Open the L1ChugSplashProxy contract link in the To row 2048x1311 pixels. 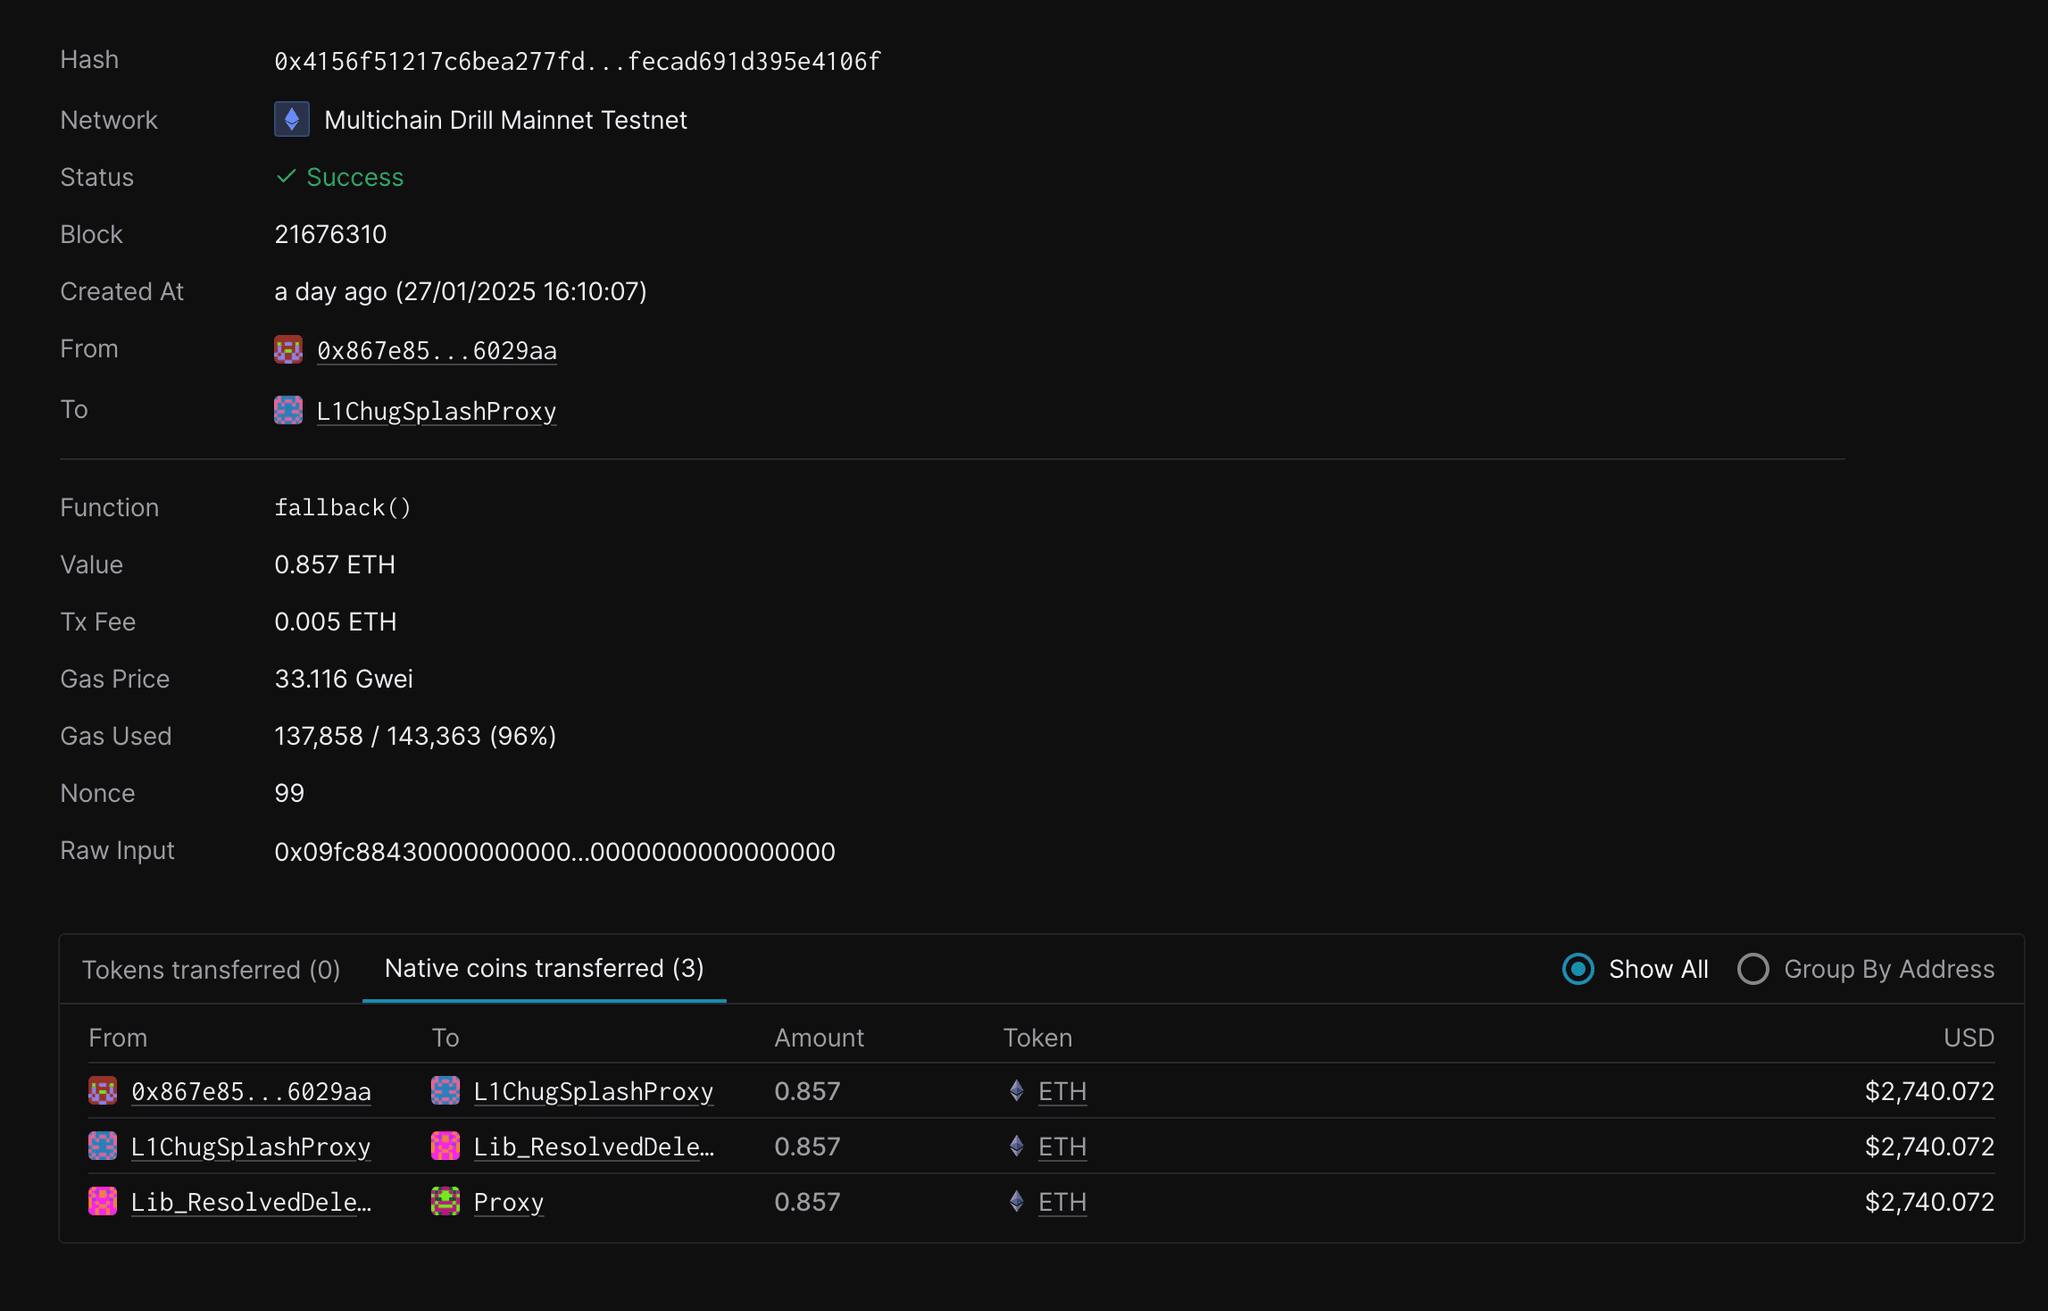436,410
